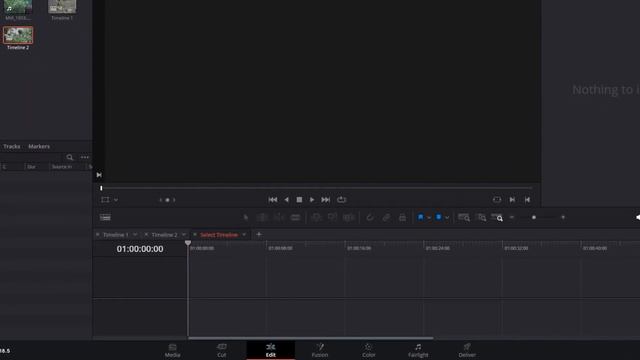Viewport: 640px width, 360px height.
Task: Open the viewer transform overlay mode icon
Action: pyautogui.click(x=105, y=200)
